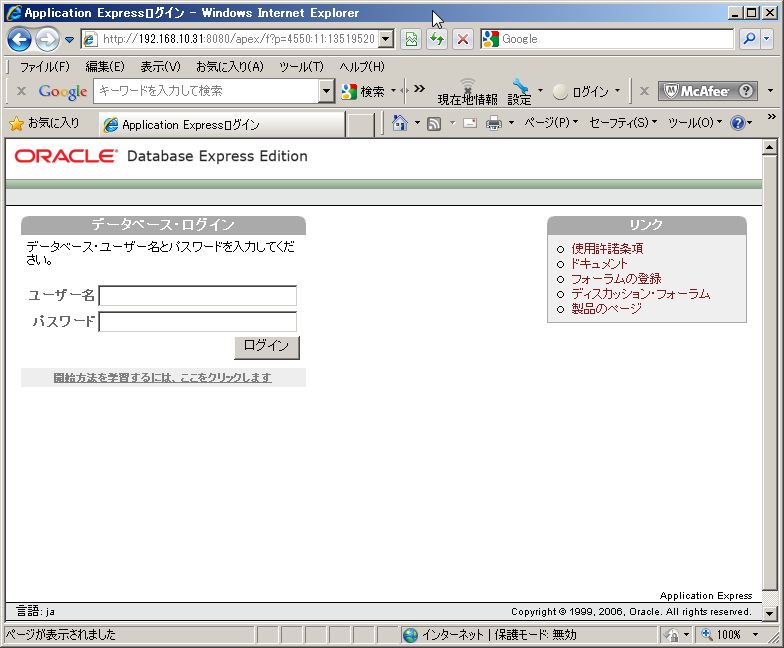Viewport: 784px width, 648px height.
Task: Click the Home page icon
Action: (x=400, y=122)
